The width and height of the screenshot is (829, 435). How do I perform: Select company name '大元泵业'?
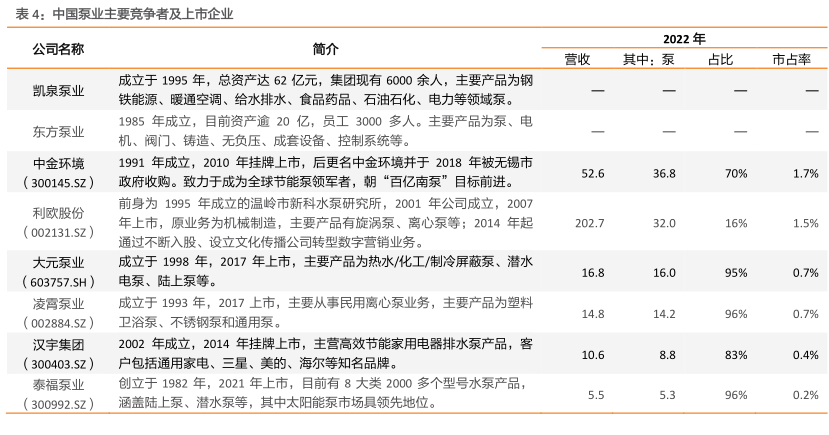coord(58,263)
